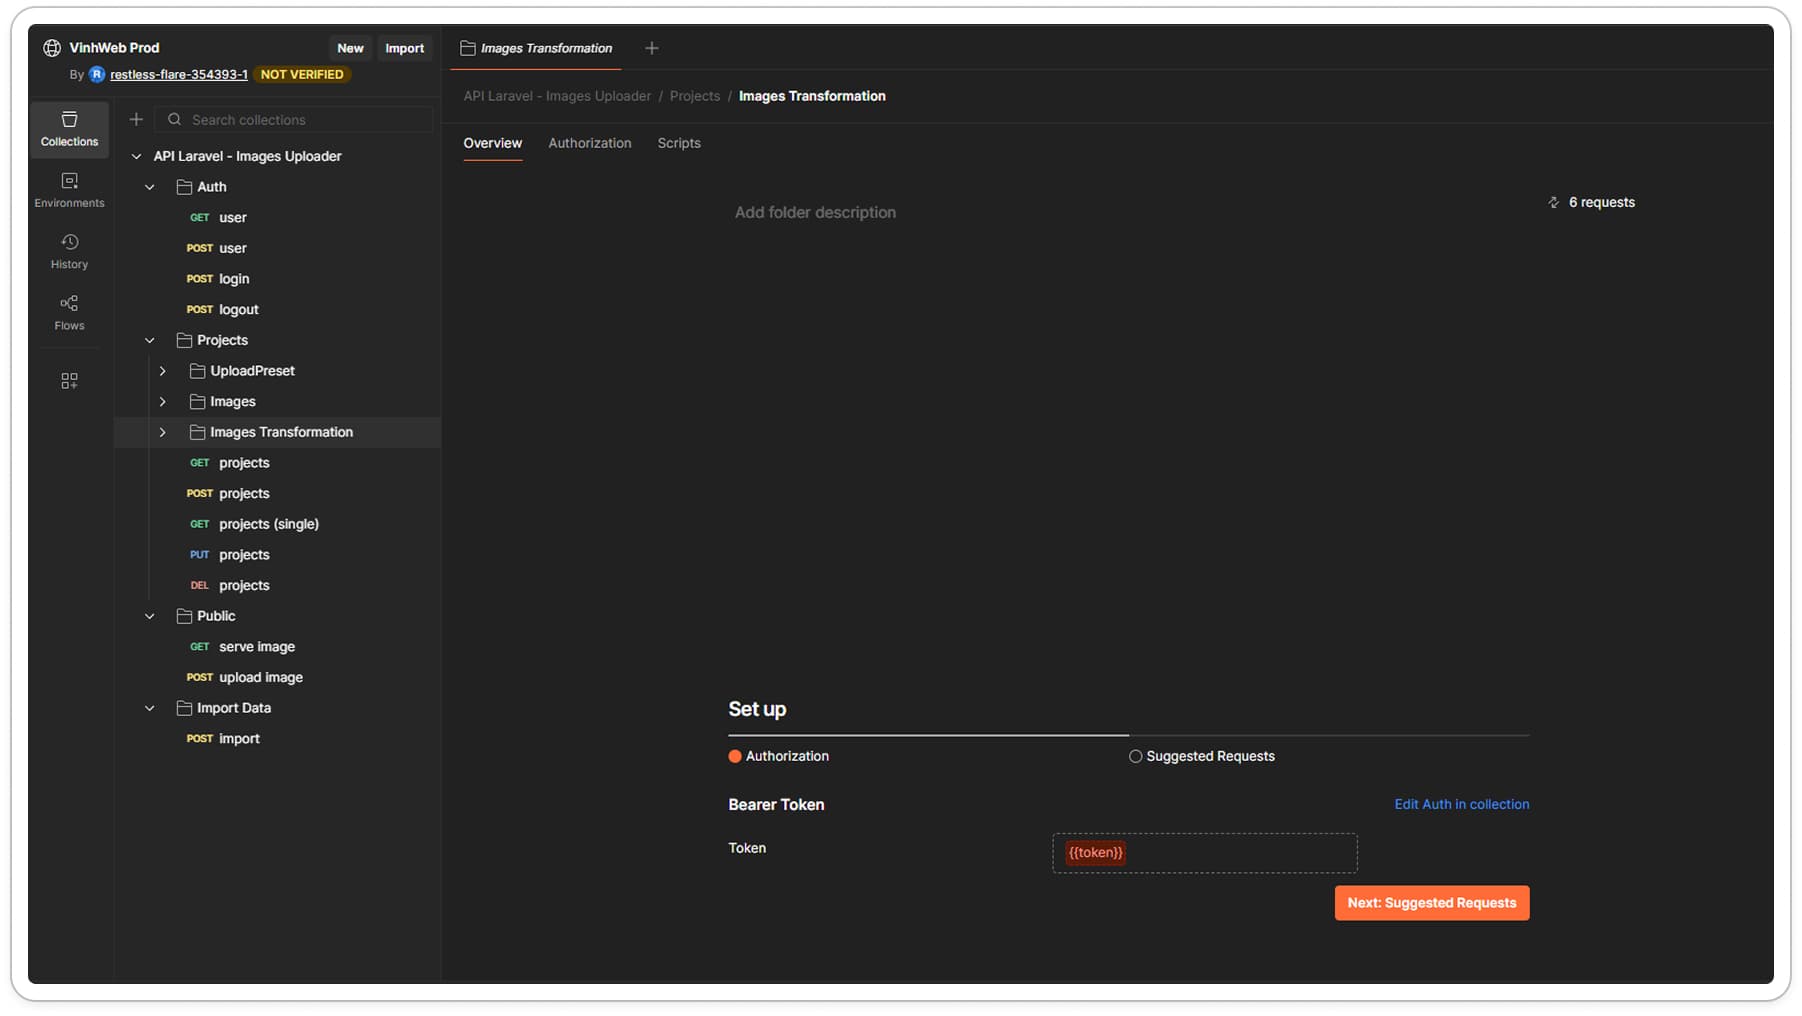The height and width of the screenshot is (1016, 1802).
Task: Add a new collection with the plus icon
Action: tap(136, 119)
